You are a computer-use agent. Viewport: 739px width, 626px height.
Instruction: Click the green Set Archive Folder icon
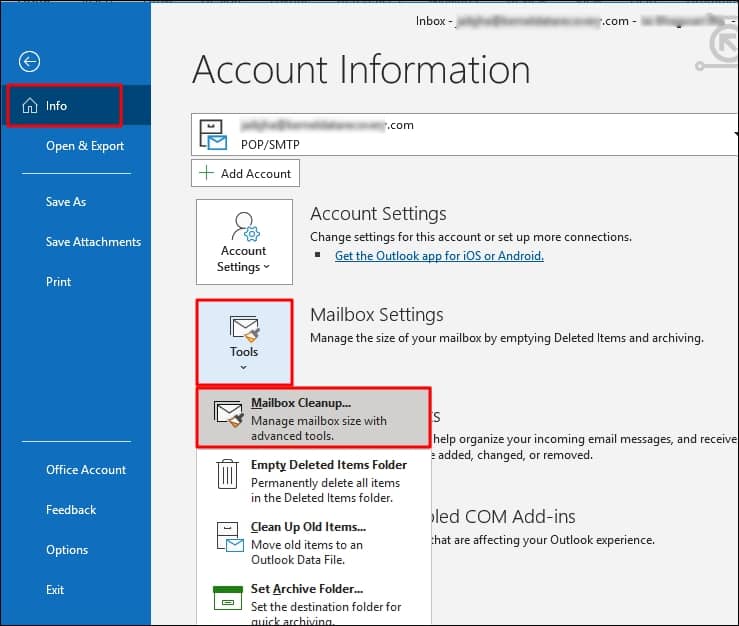(x=228, y=598)
